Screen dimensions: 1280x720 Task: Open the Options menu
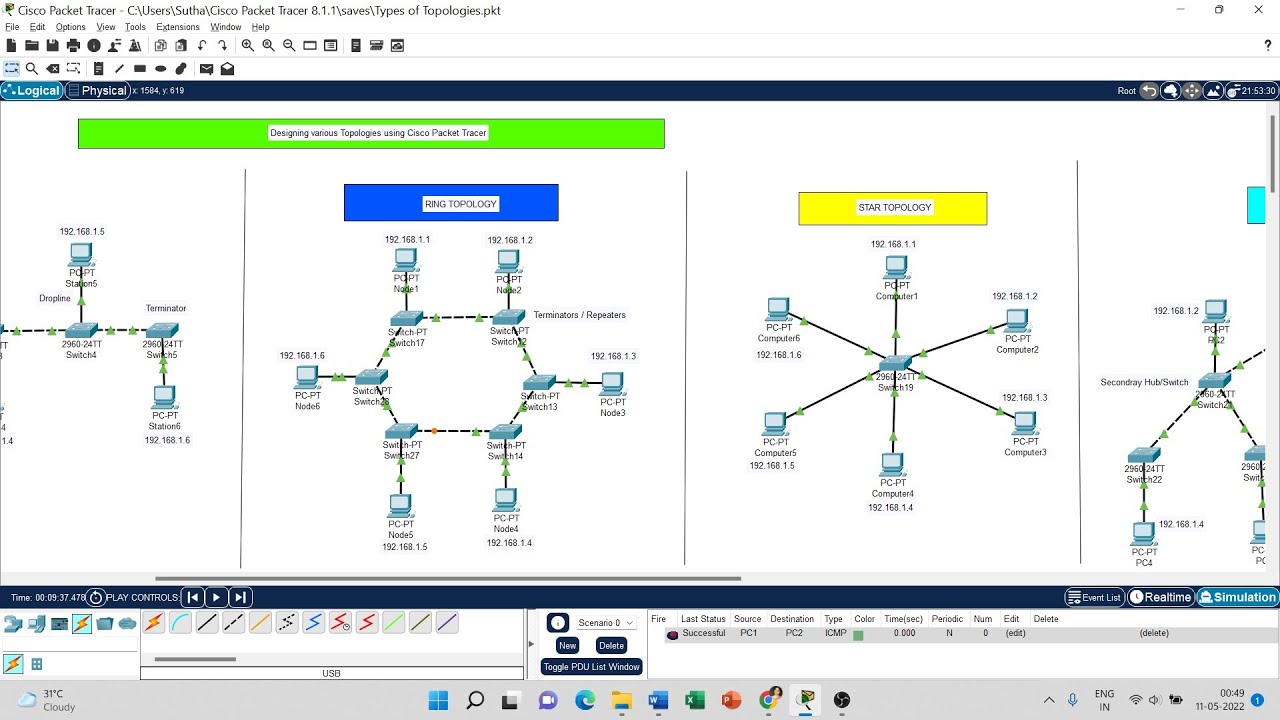(x=70, y=27)
